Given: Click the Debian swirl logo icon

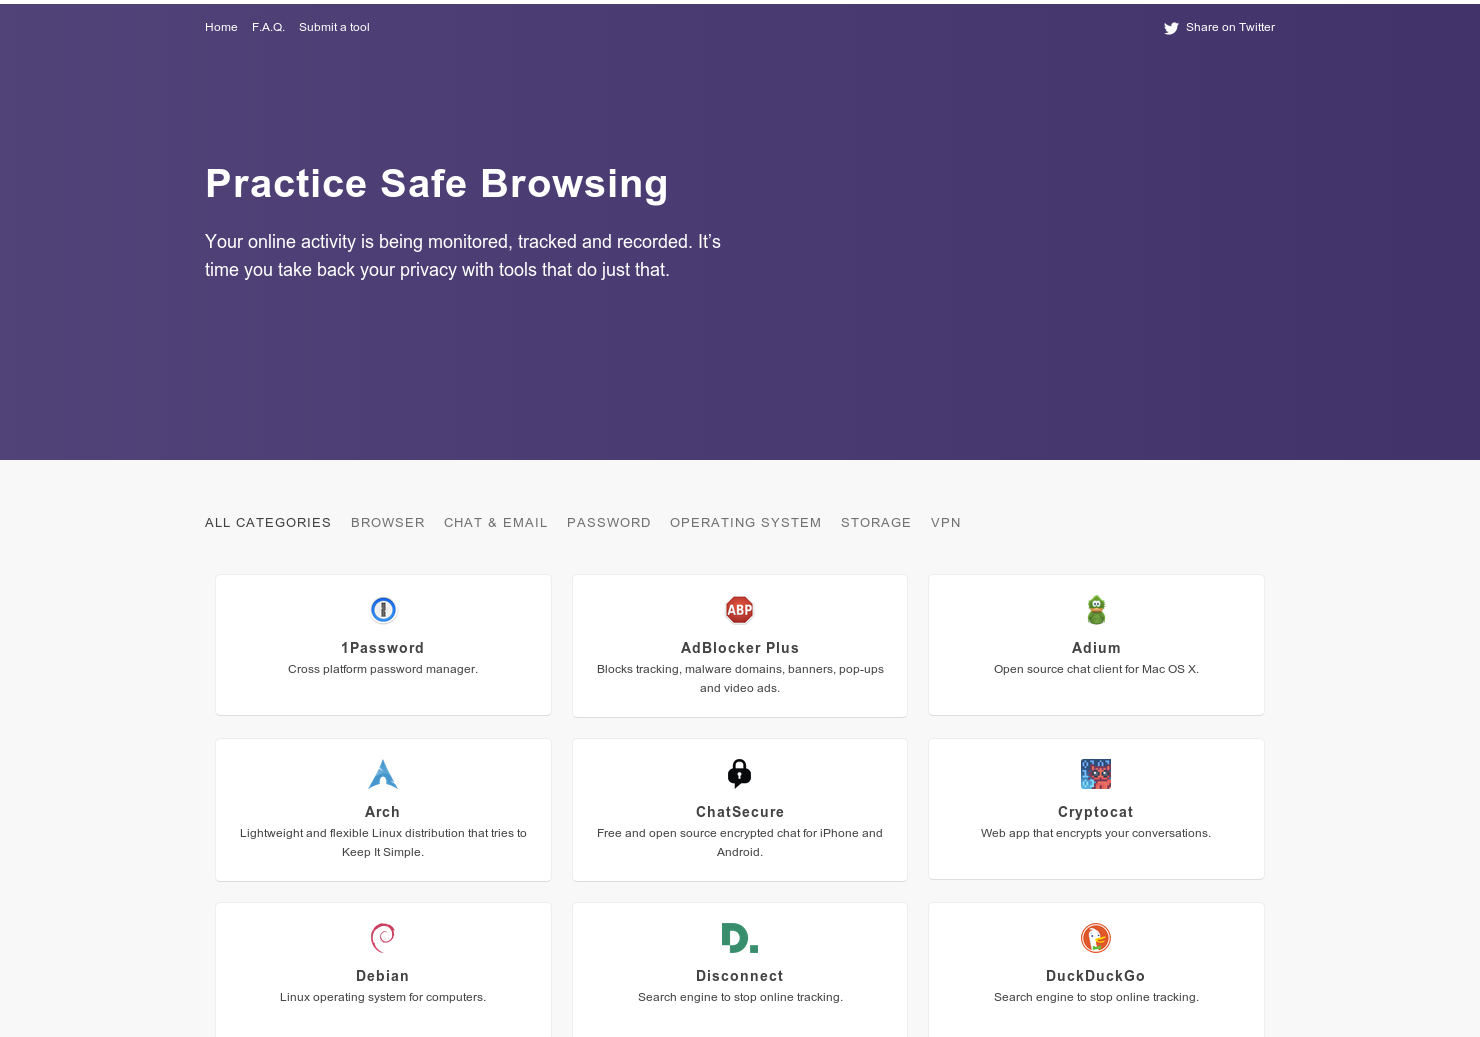Looking at the screenshot, I should pos(383,937).
